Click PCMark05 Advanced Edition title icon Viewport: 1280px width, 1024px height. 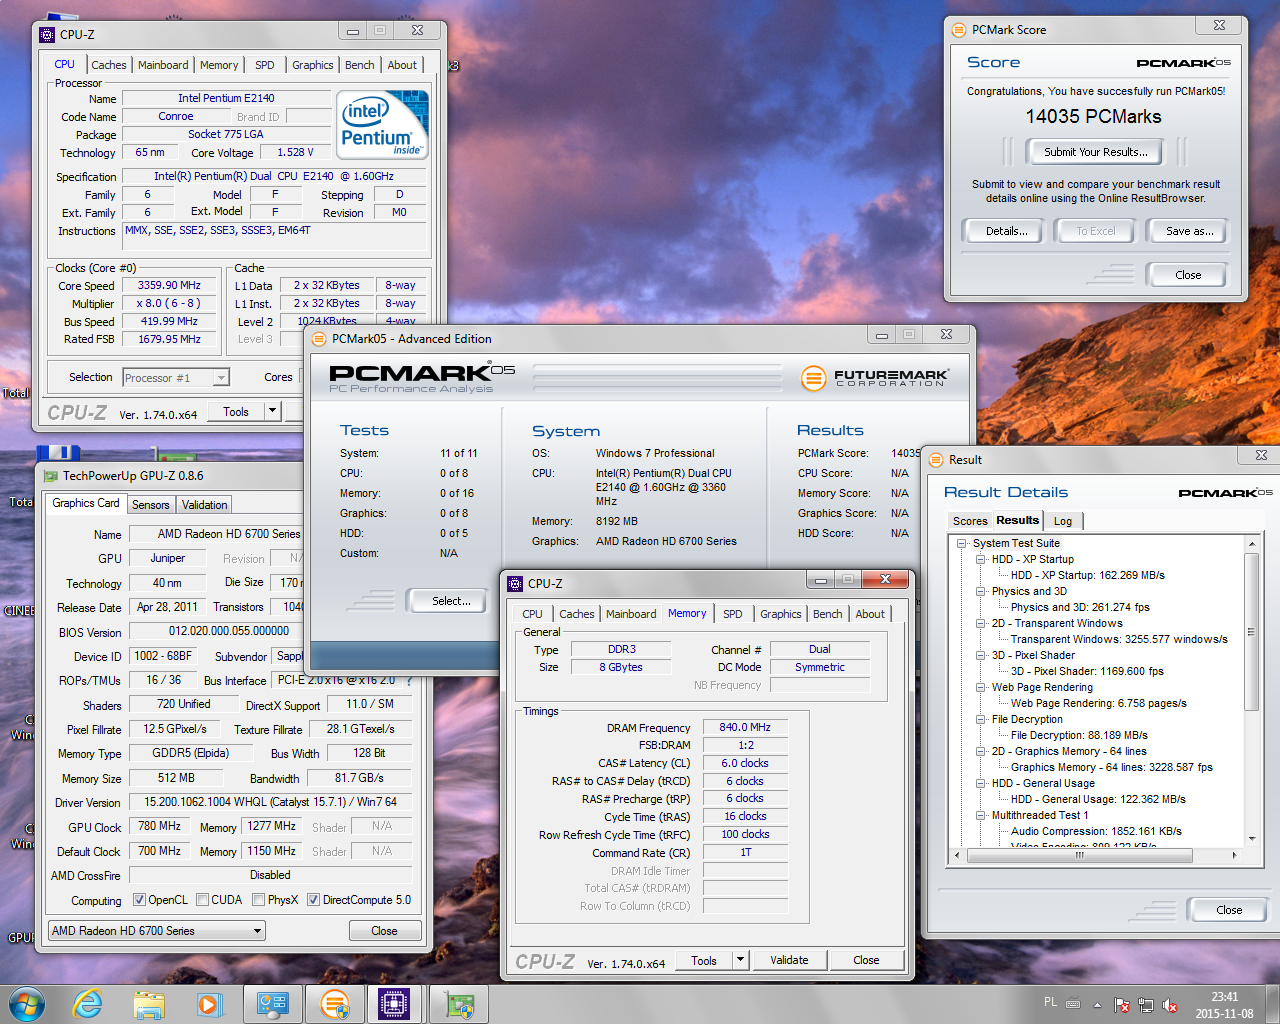click(x=319, y=339)
